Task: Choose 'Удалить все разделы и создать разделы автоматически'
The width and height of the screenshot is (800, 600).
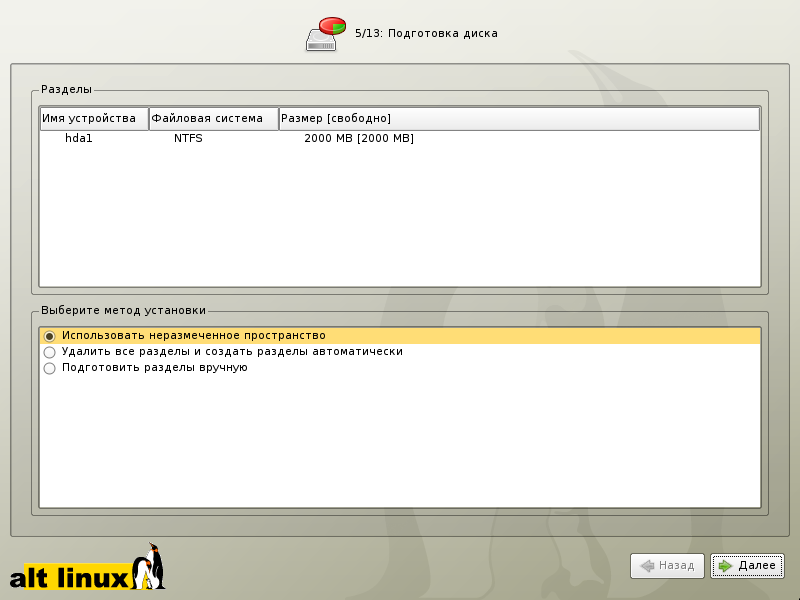Action: click(49, 352)
